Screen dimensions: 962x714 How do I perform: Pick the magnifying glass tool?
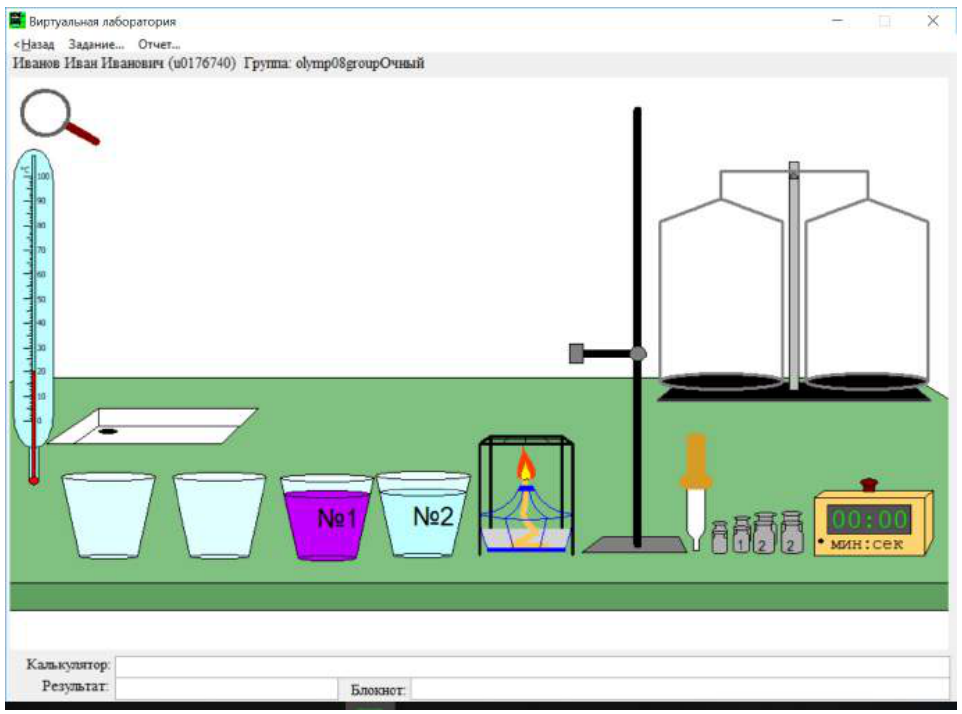[x=58, y=117]
